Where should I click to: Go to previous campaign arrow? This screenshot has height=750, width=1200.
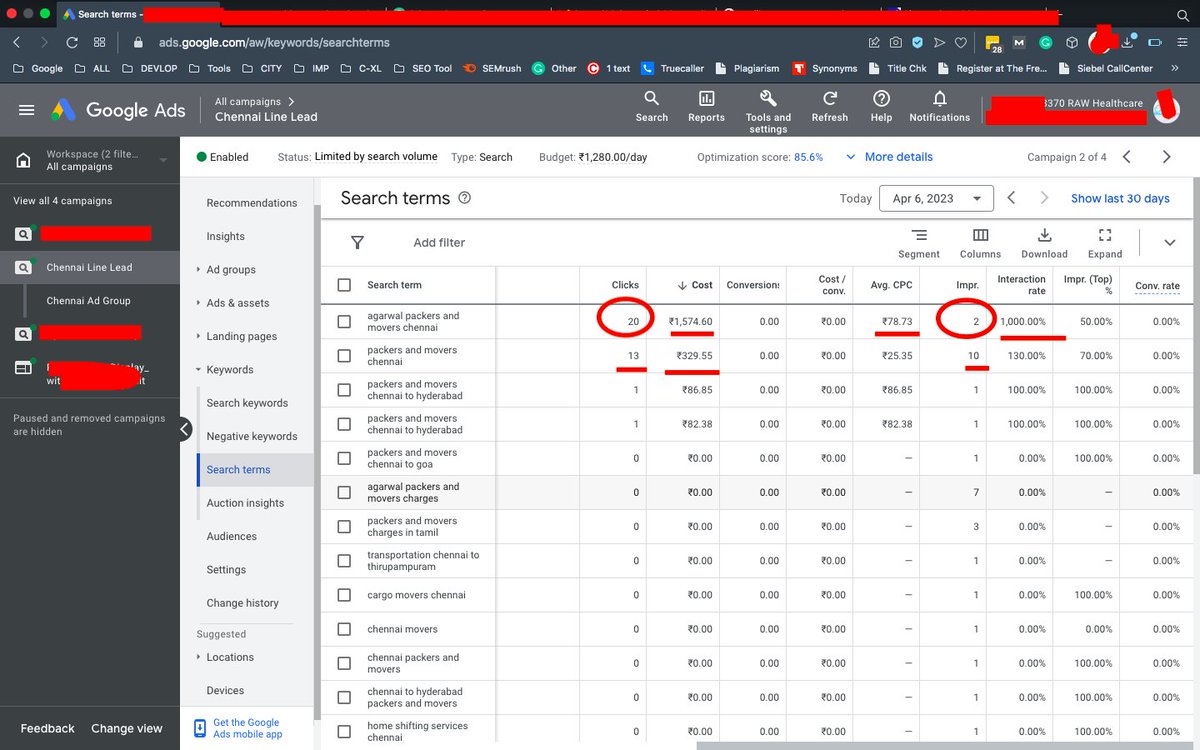click(x=1127, y=157)
